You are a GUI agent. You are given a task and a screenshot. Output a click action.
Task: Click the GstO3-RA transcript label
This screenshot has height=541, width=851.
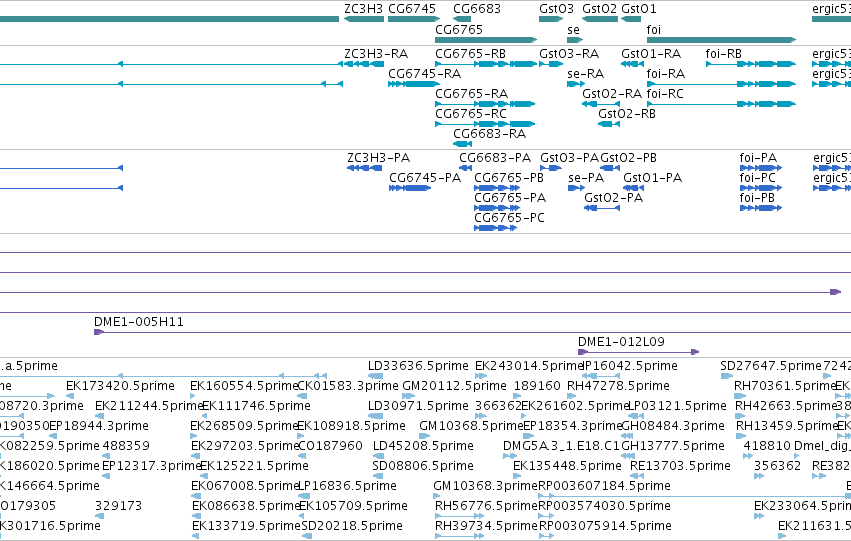(x=569, y=54)
